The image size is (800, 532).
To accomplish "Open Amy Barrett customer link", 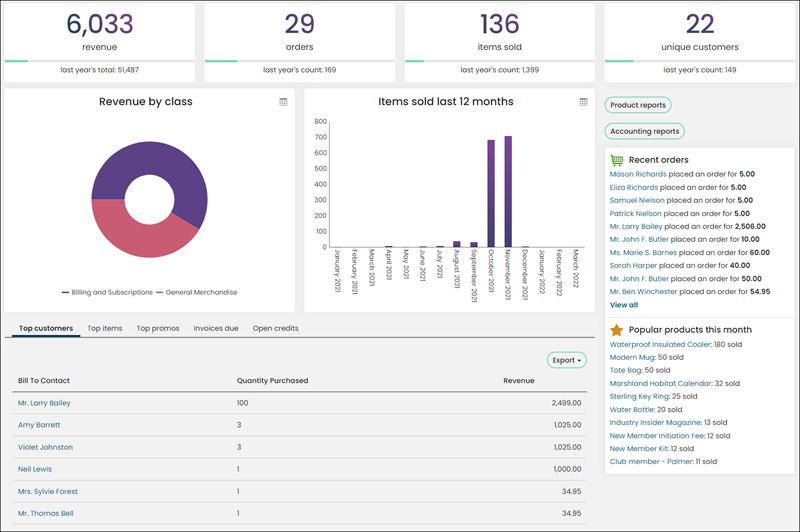I will coord(39,425).
